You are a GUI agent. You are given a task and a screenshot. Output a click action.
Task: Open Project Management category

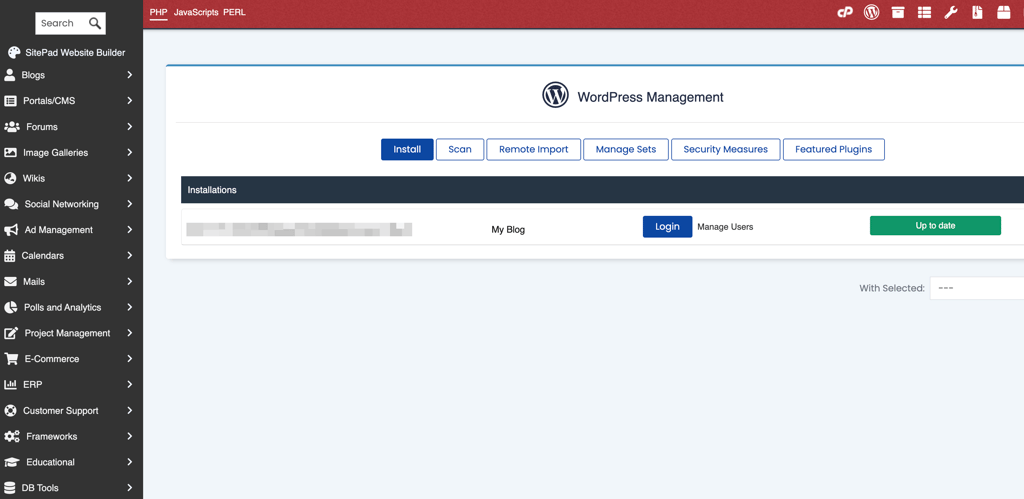pos(67,333)
